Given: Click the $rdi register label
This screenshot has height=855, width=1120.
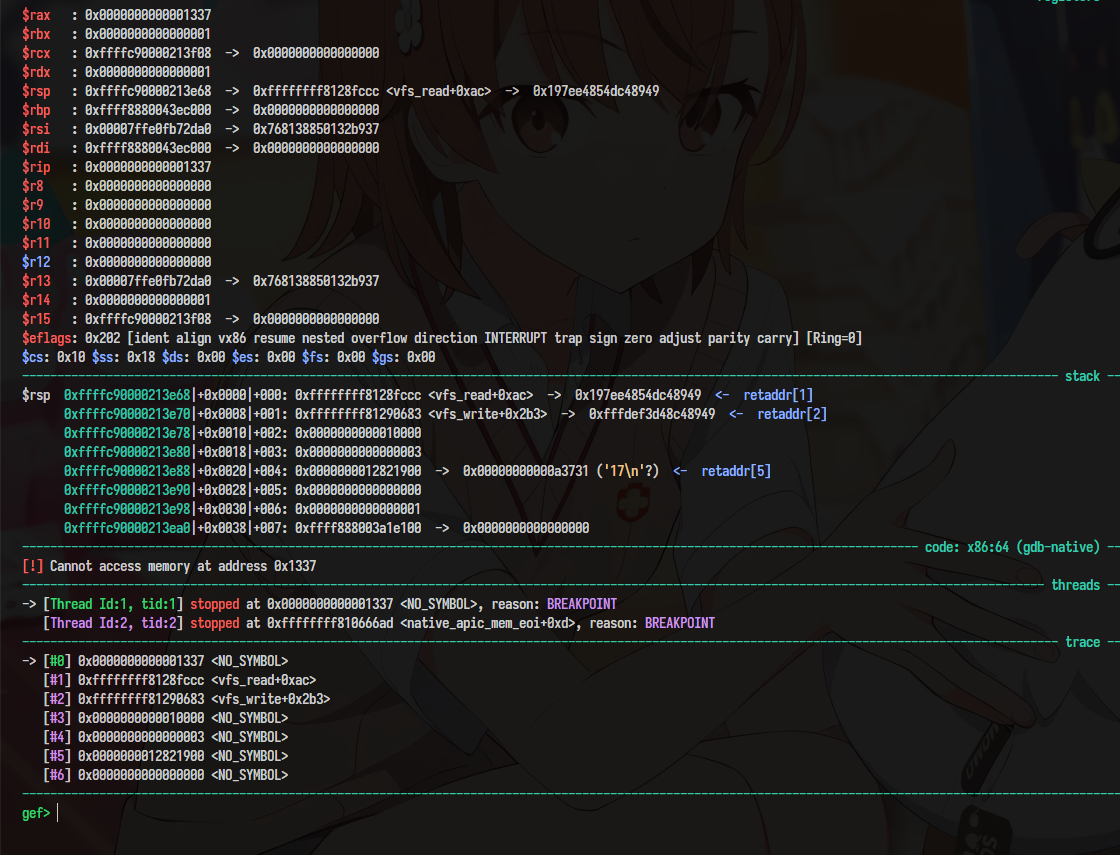Looking at the screenshot, I should [x=36, y=148].
